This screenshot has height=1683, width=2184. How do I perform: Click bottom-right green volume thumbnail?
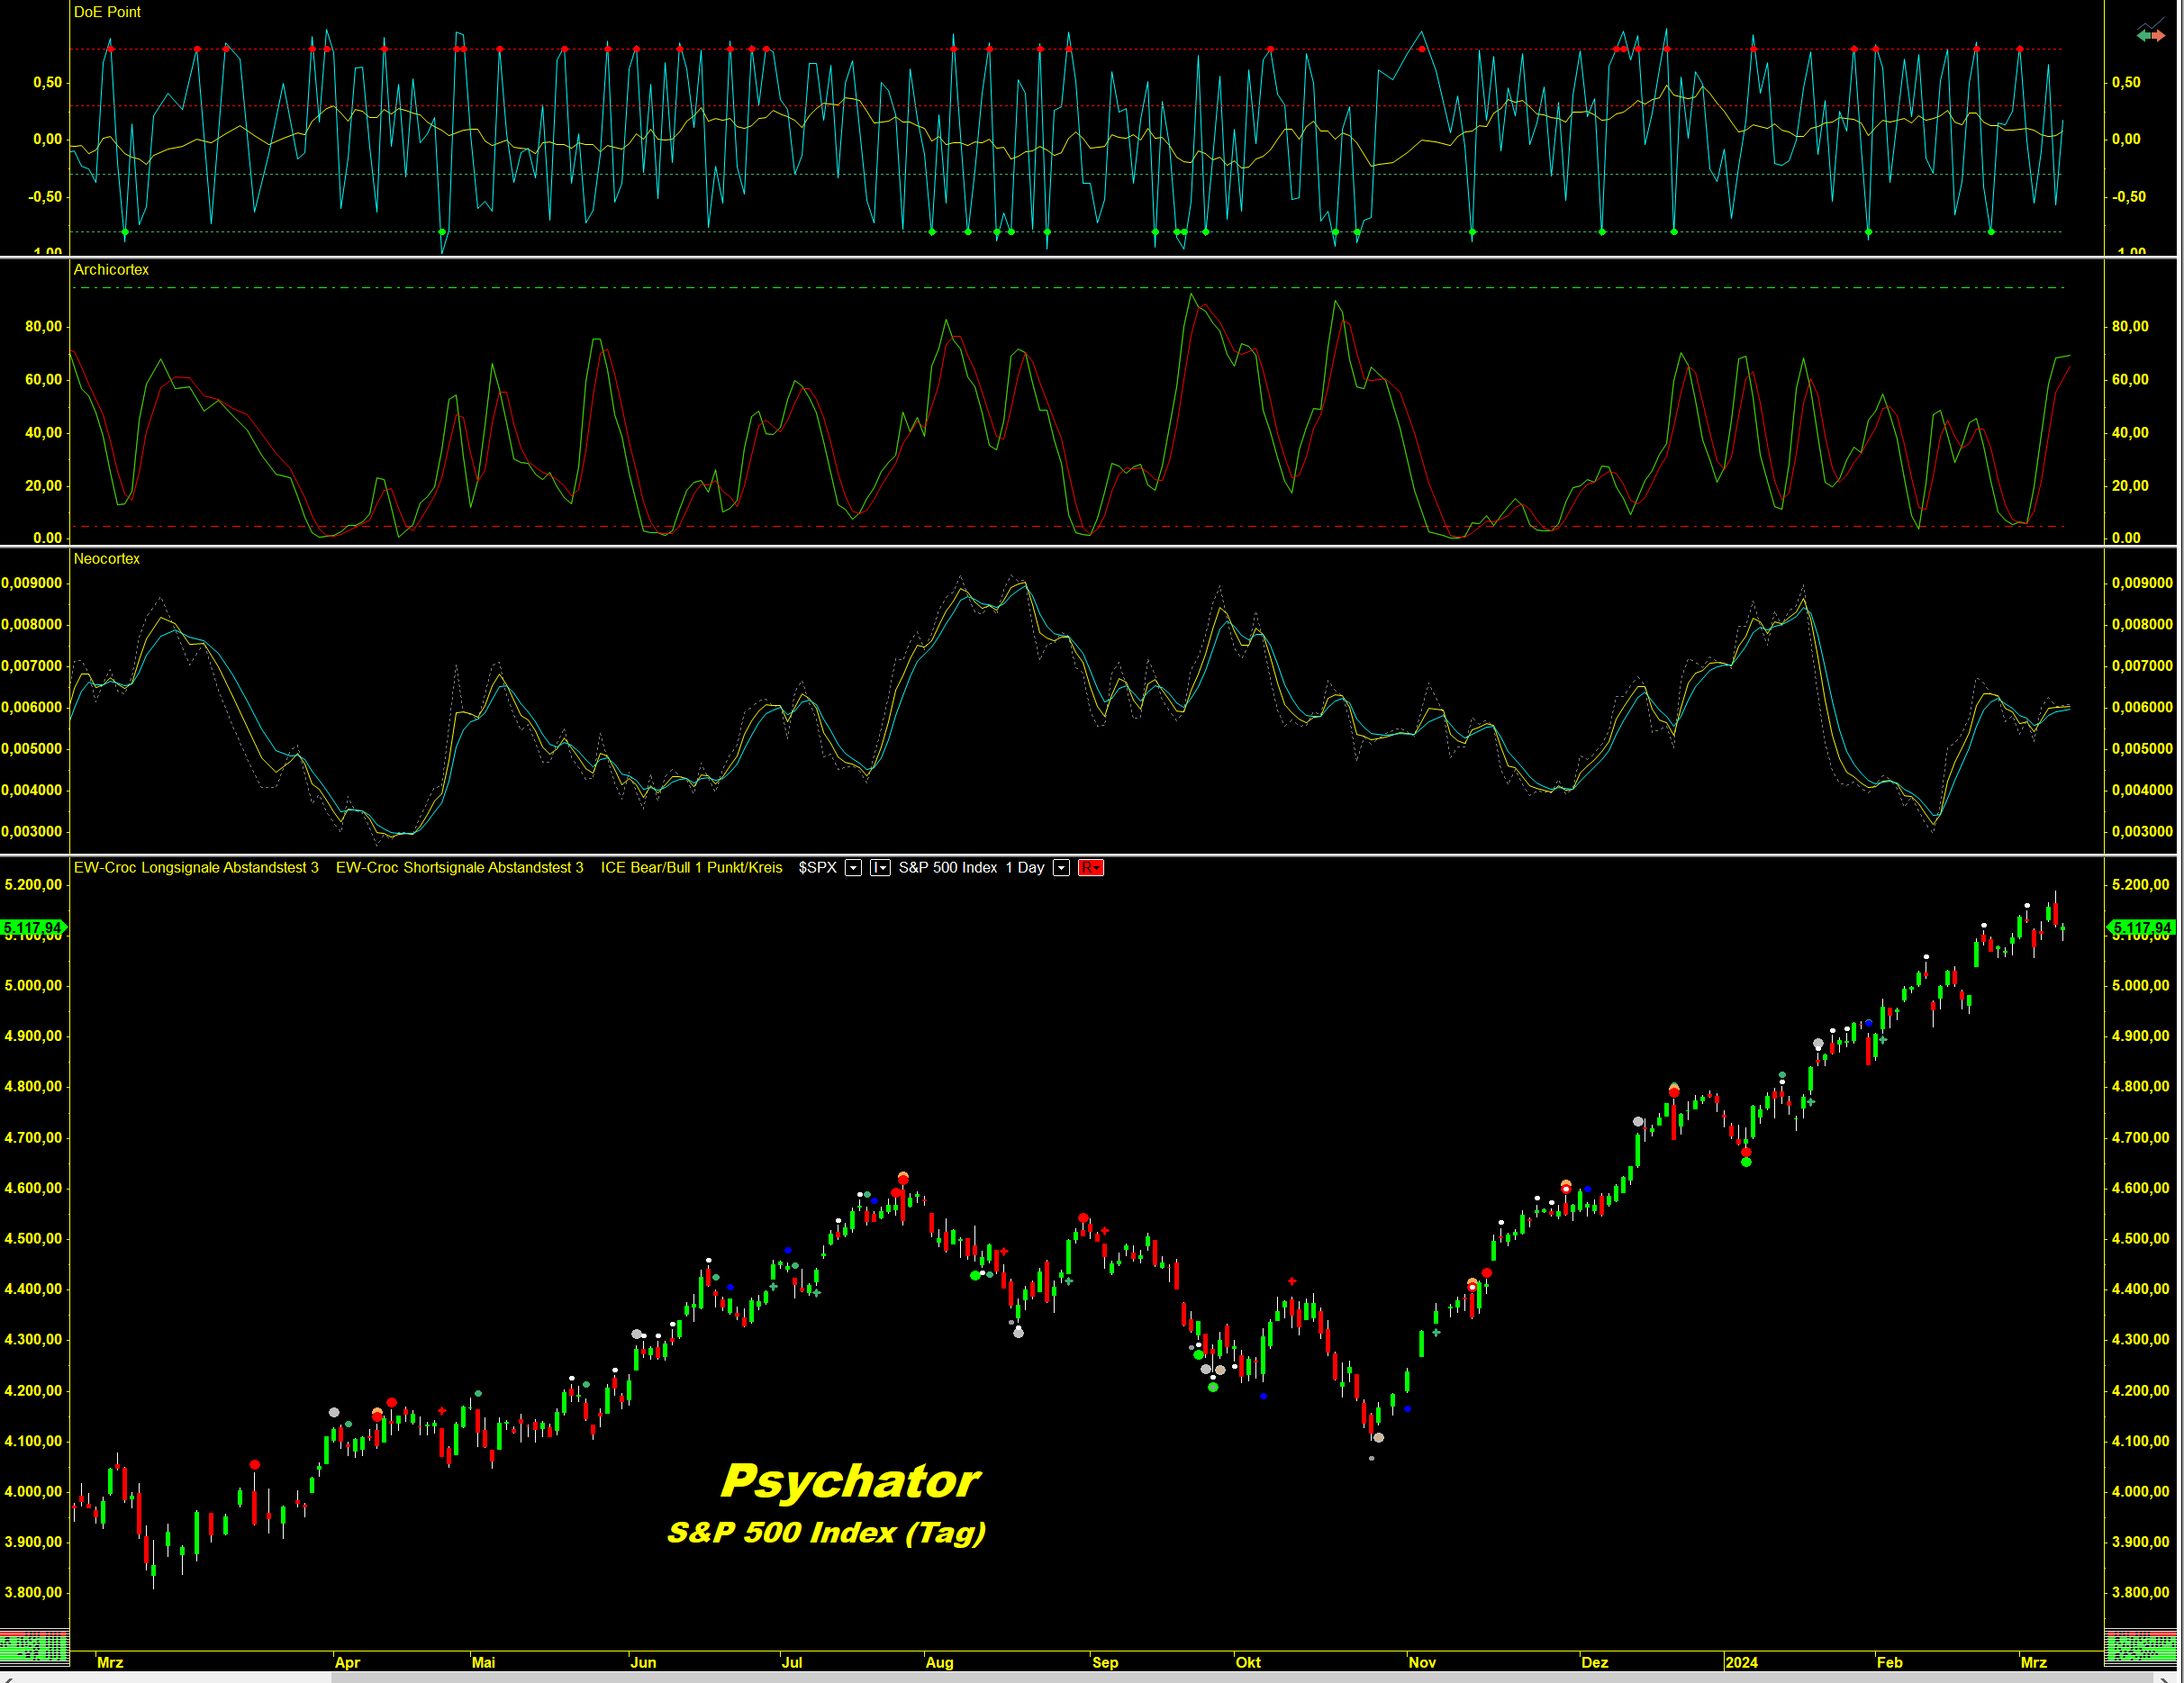coord(2139,1647)
